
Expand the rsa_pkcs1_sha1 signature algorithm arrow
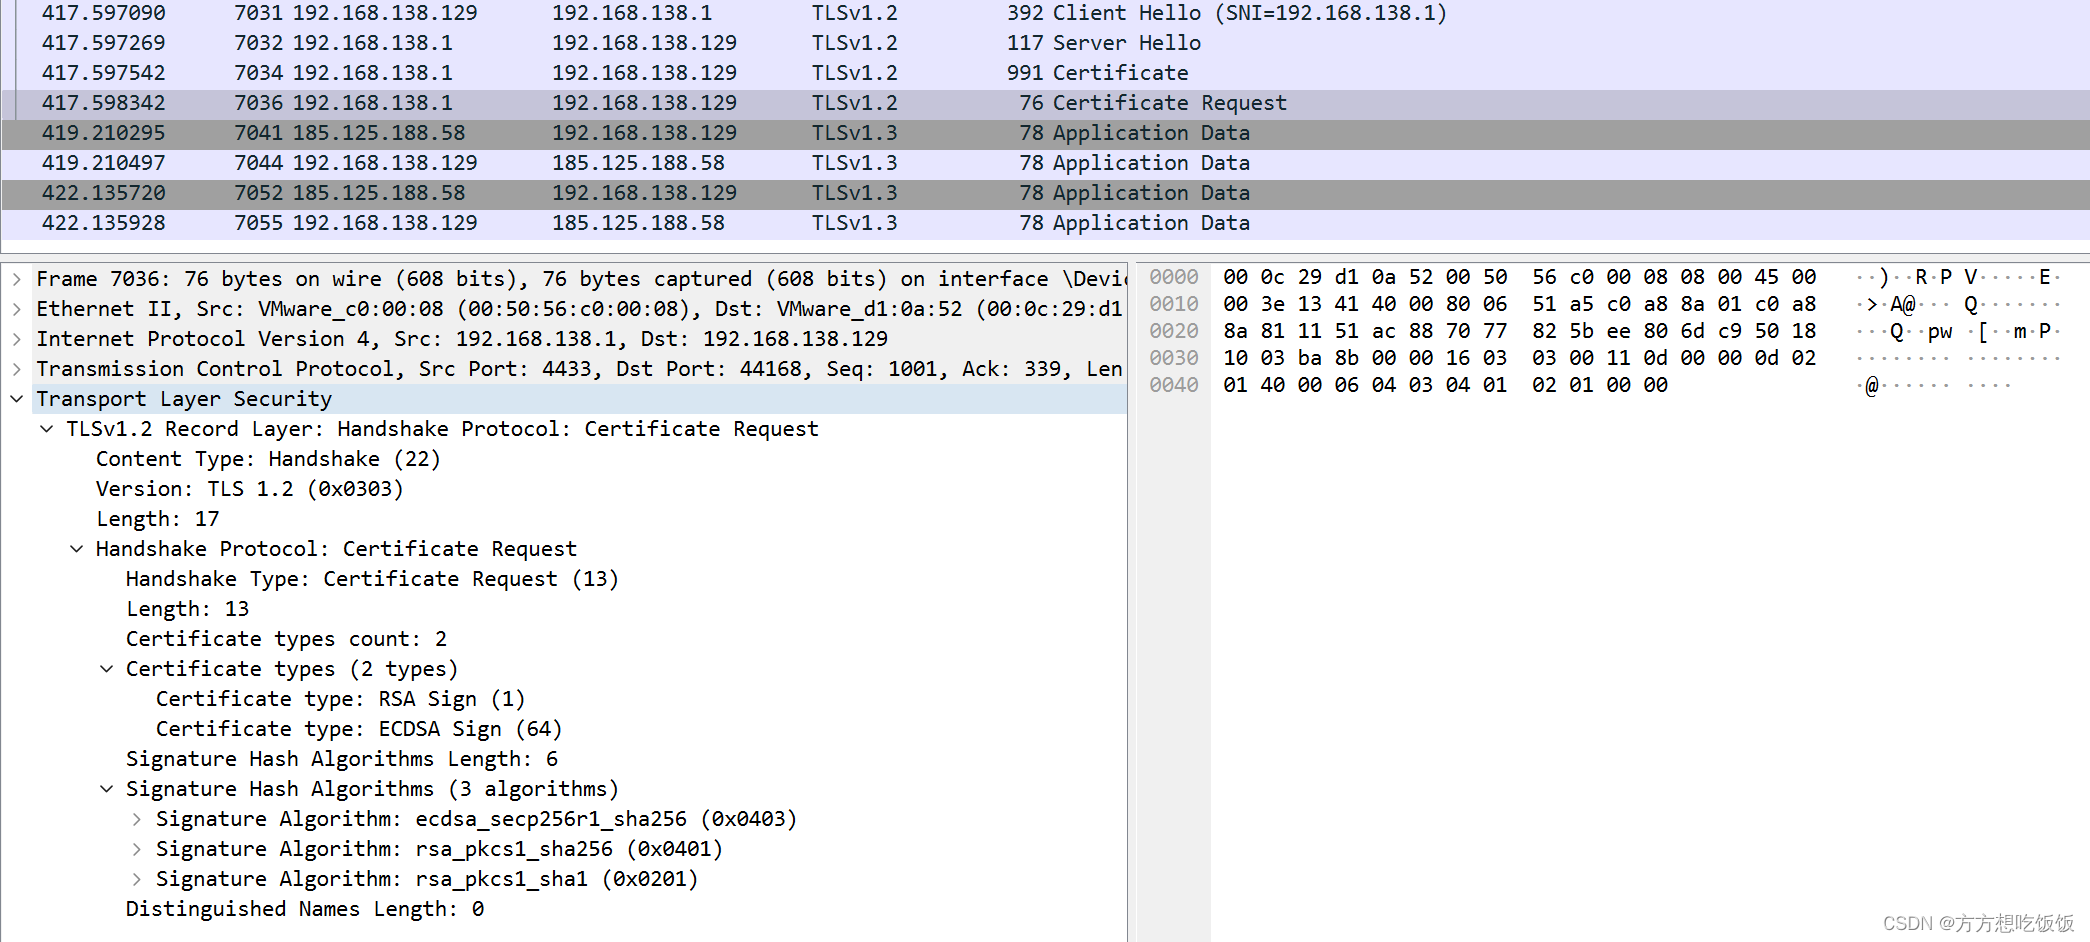[x=137, y=879]
